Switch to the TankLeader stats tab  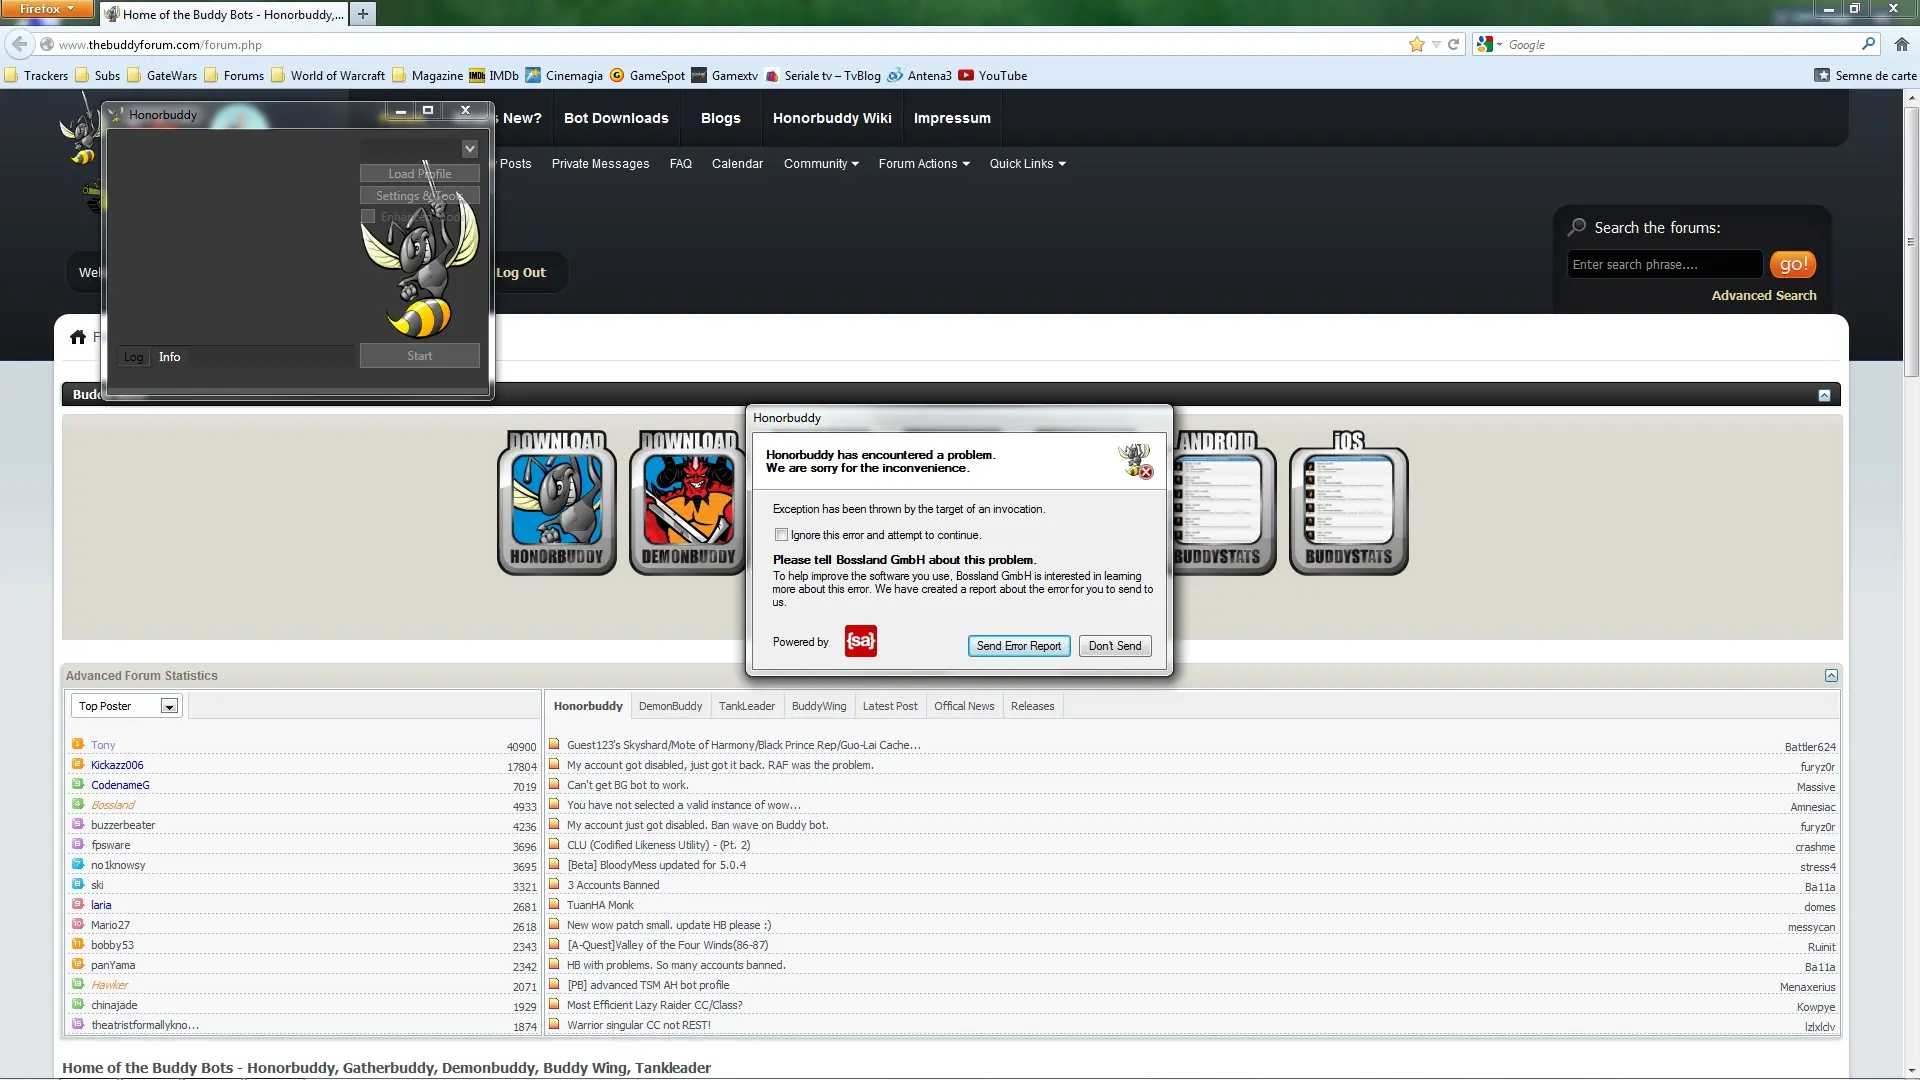[746, 706]
